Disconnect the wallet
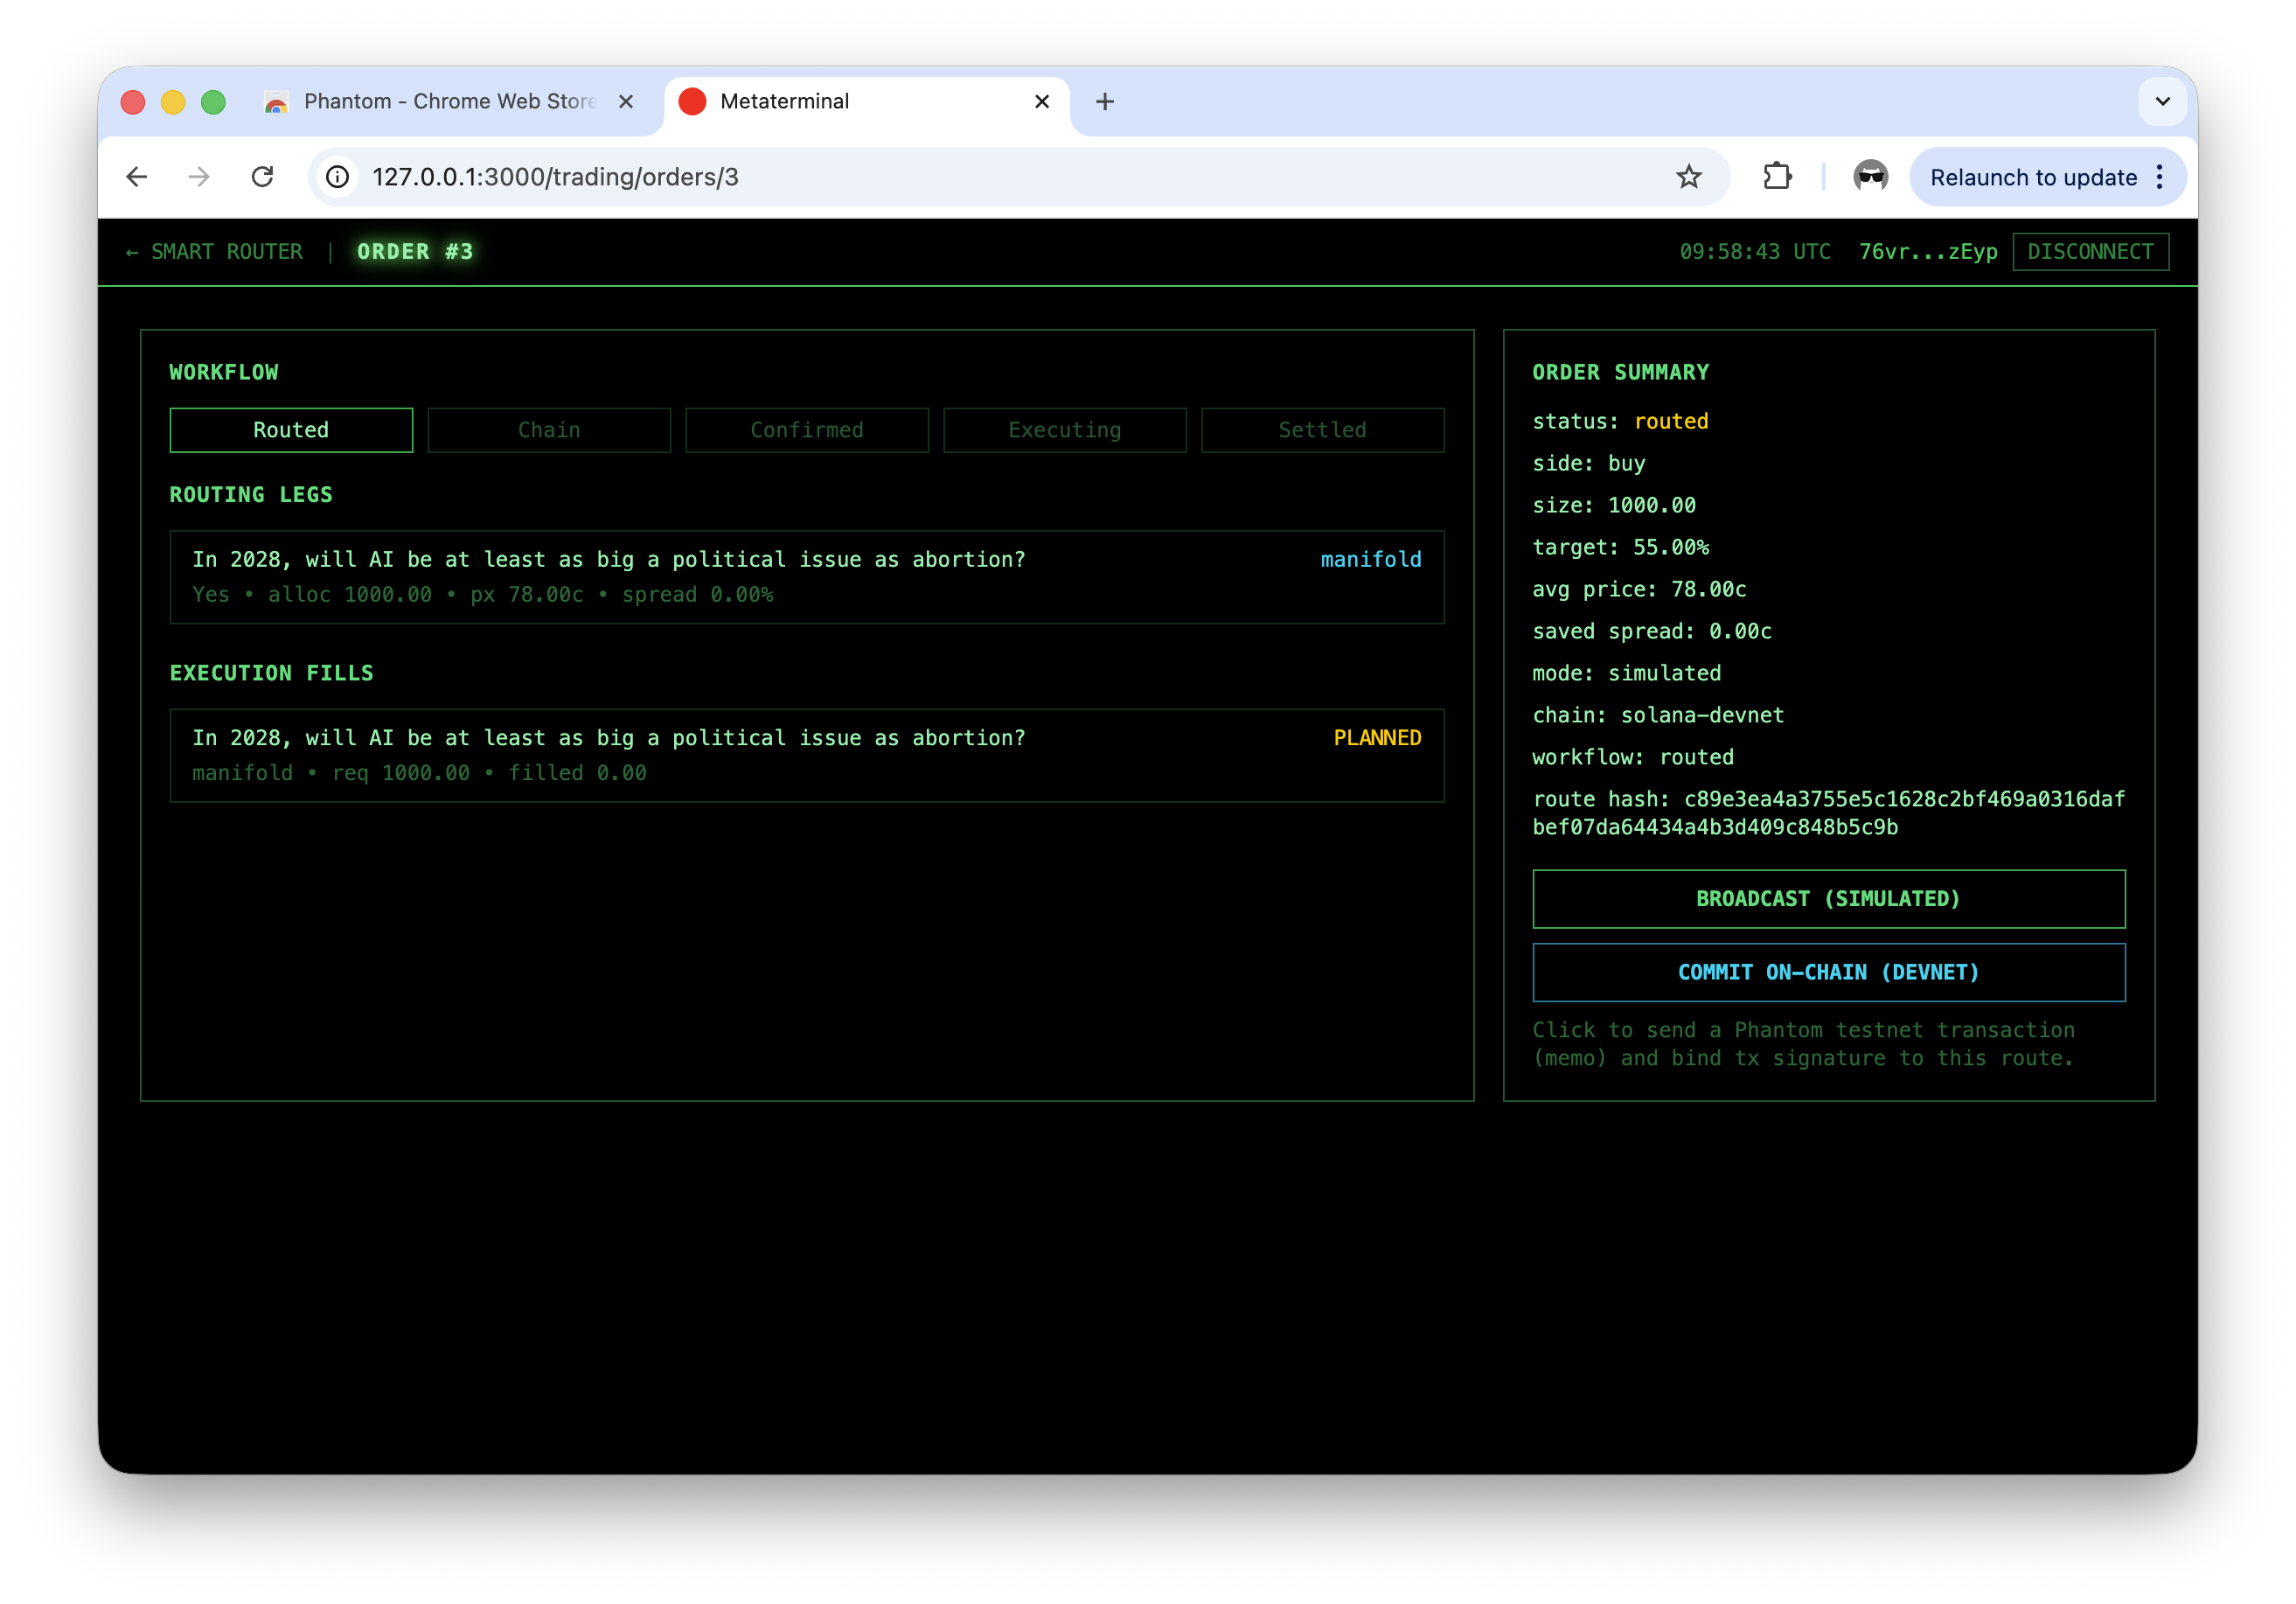The width and height of the screenshot is (2296, 1604). 2089,252
